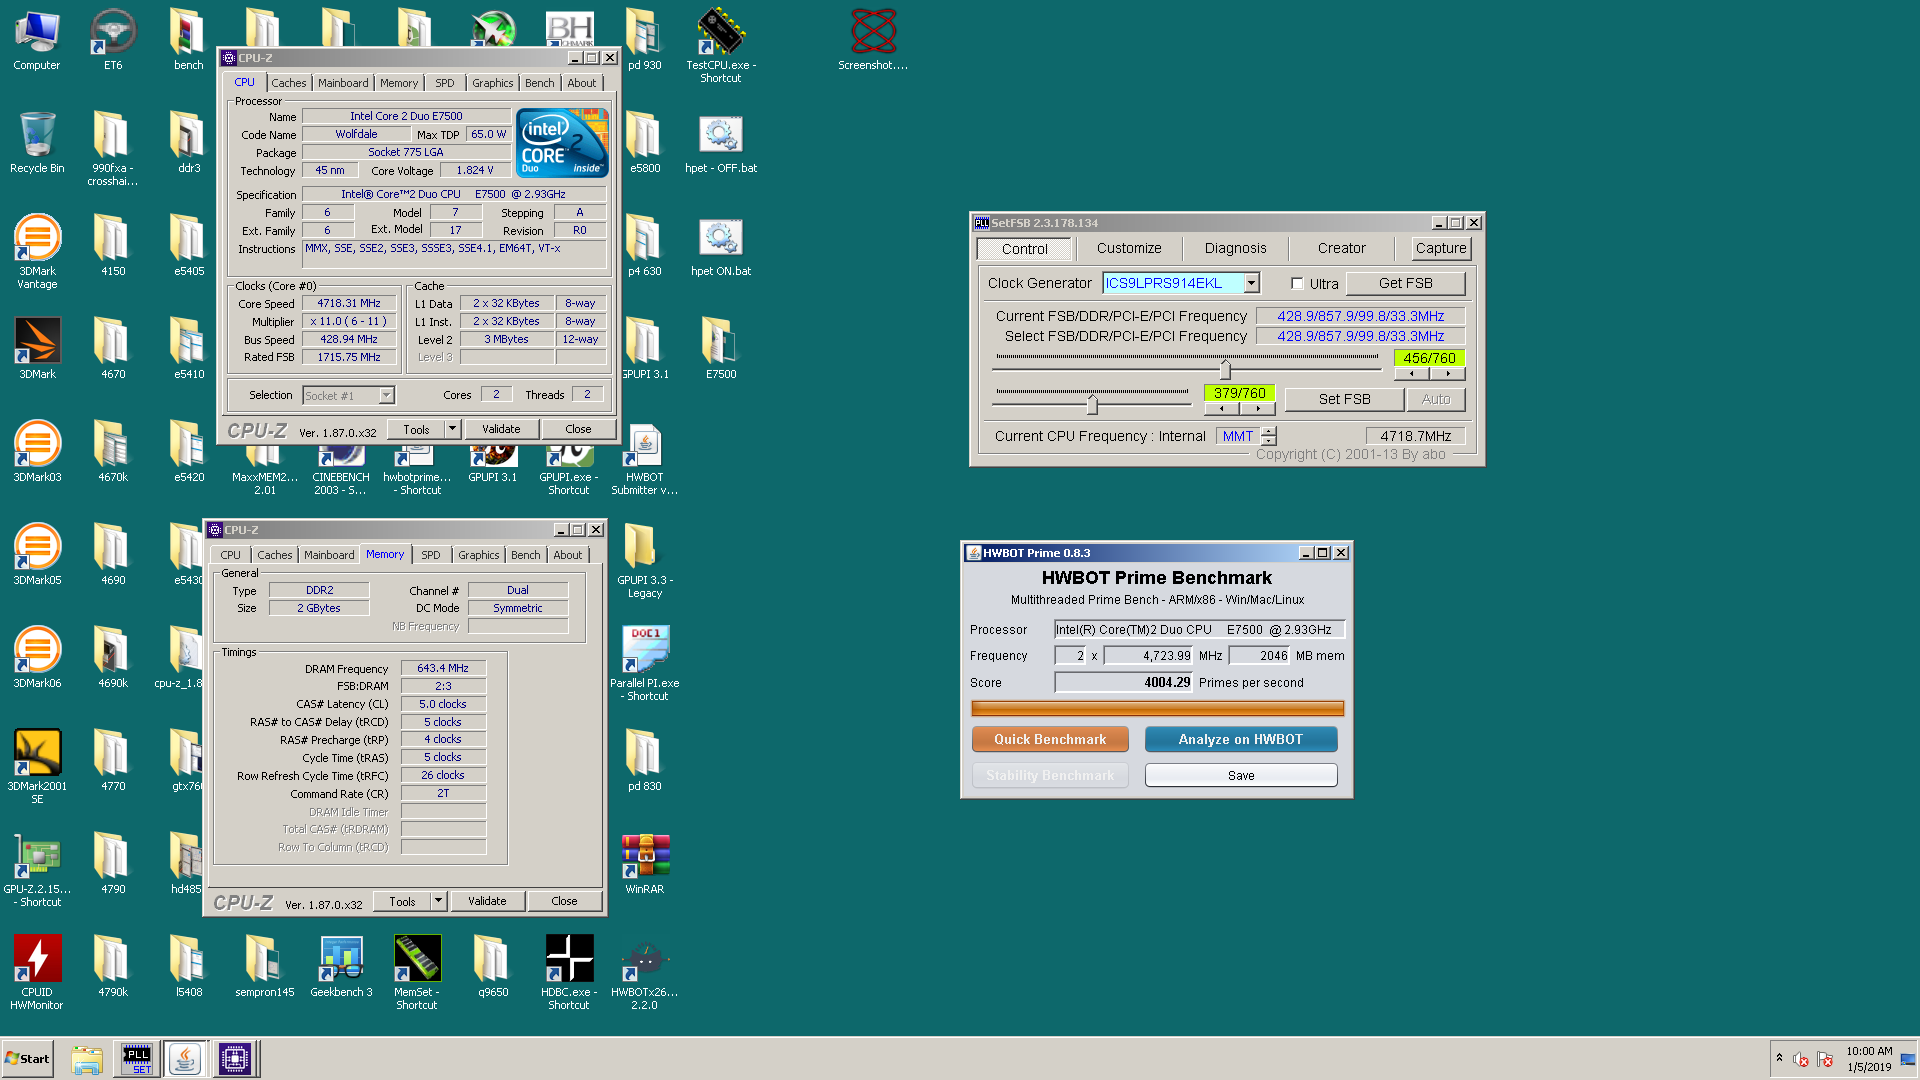
Task: Click left arrow under 379/760 value
Action: [1221, 409]
